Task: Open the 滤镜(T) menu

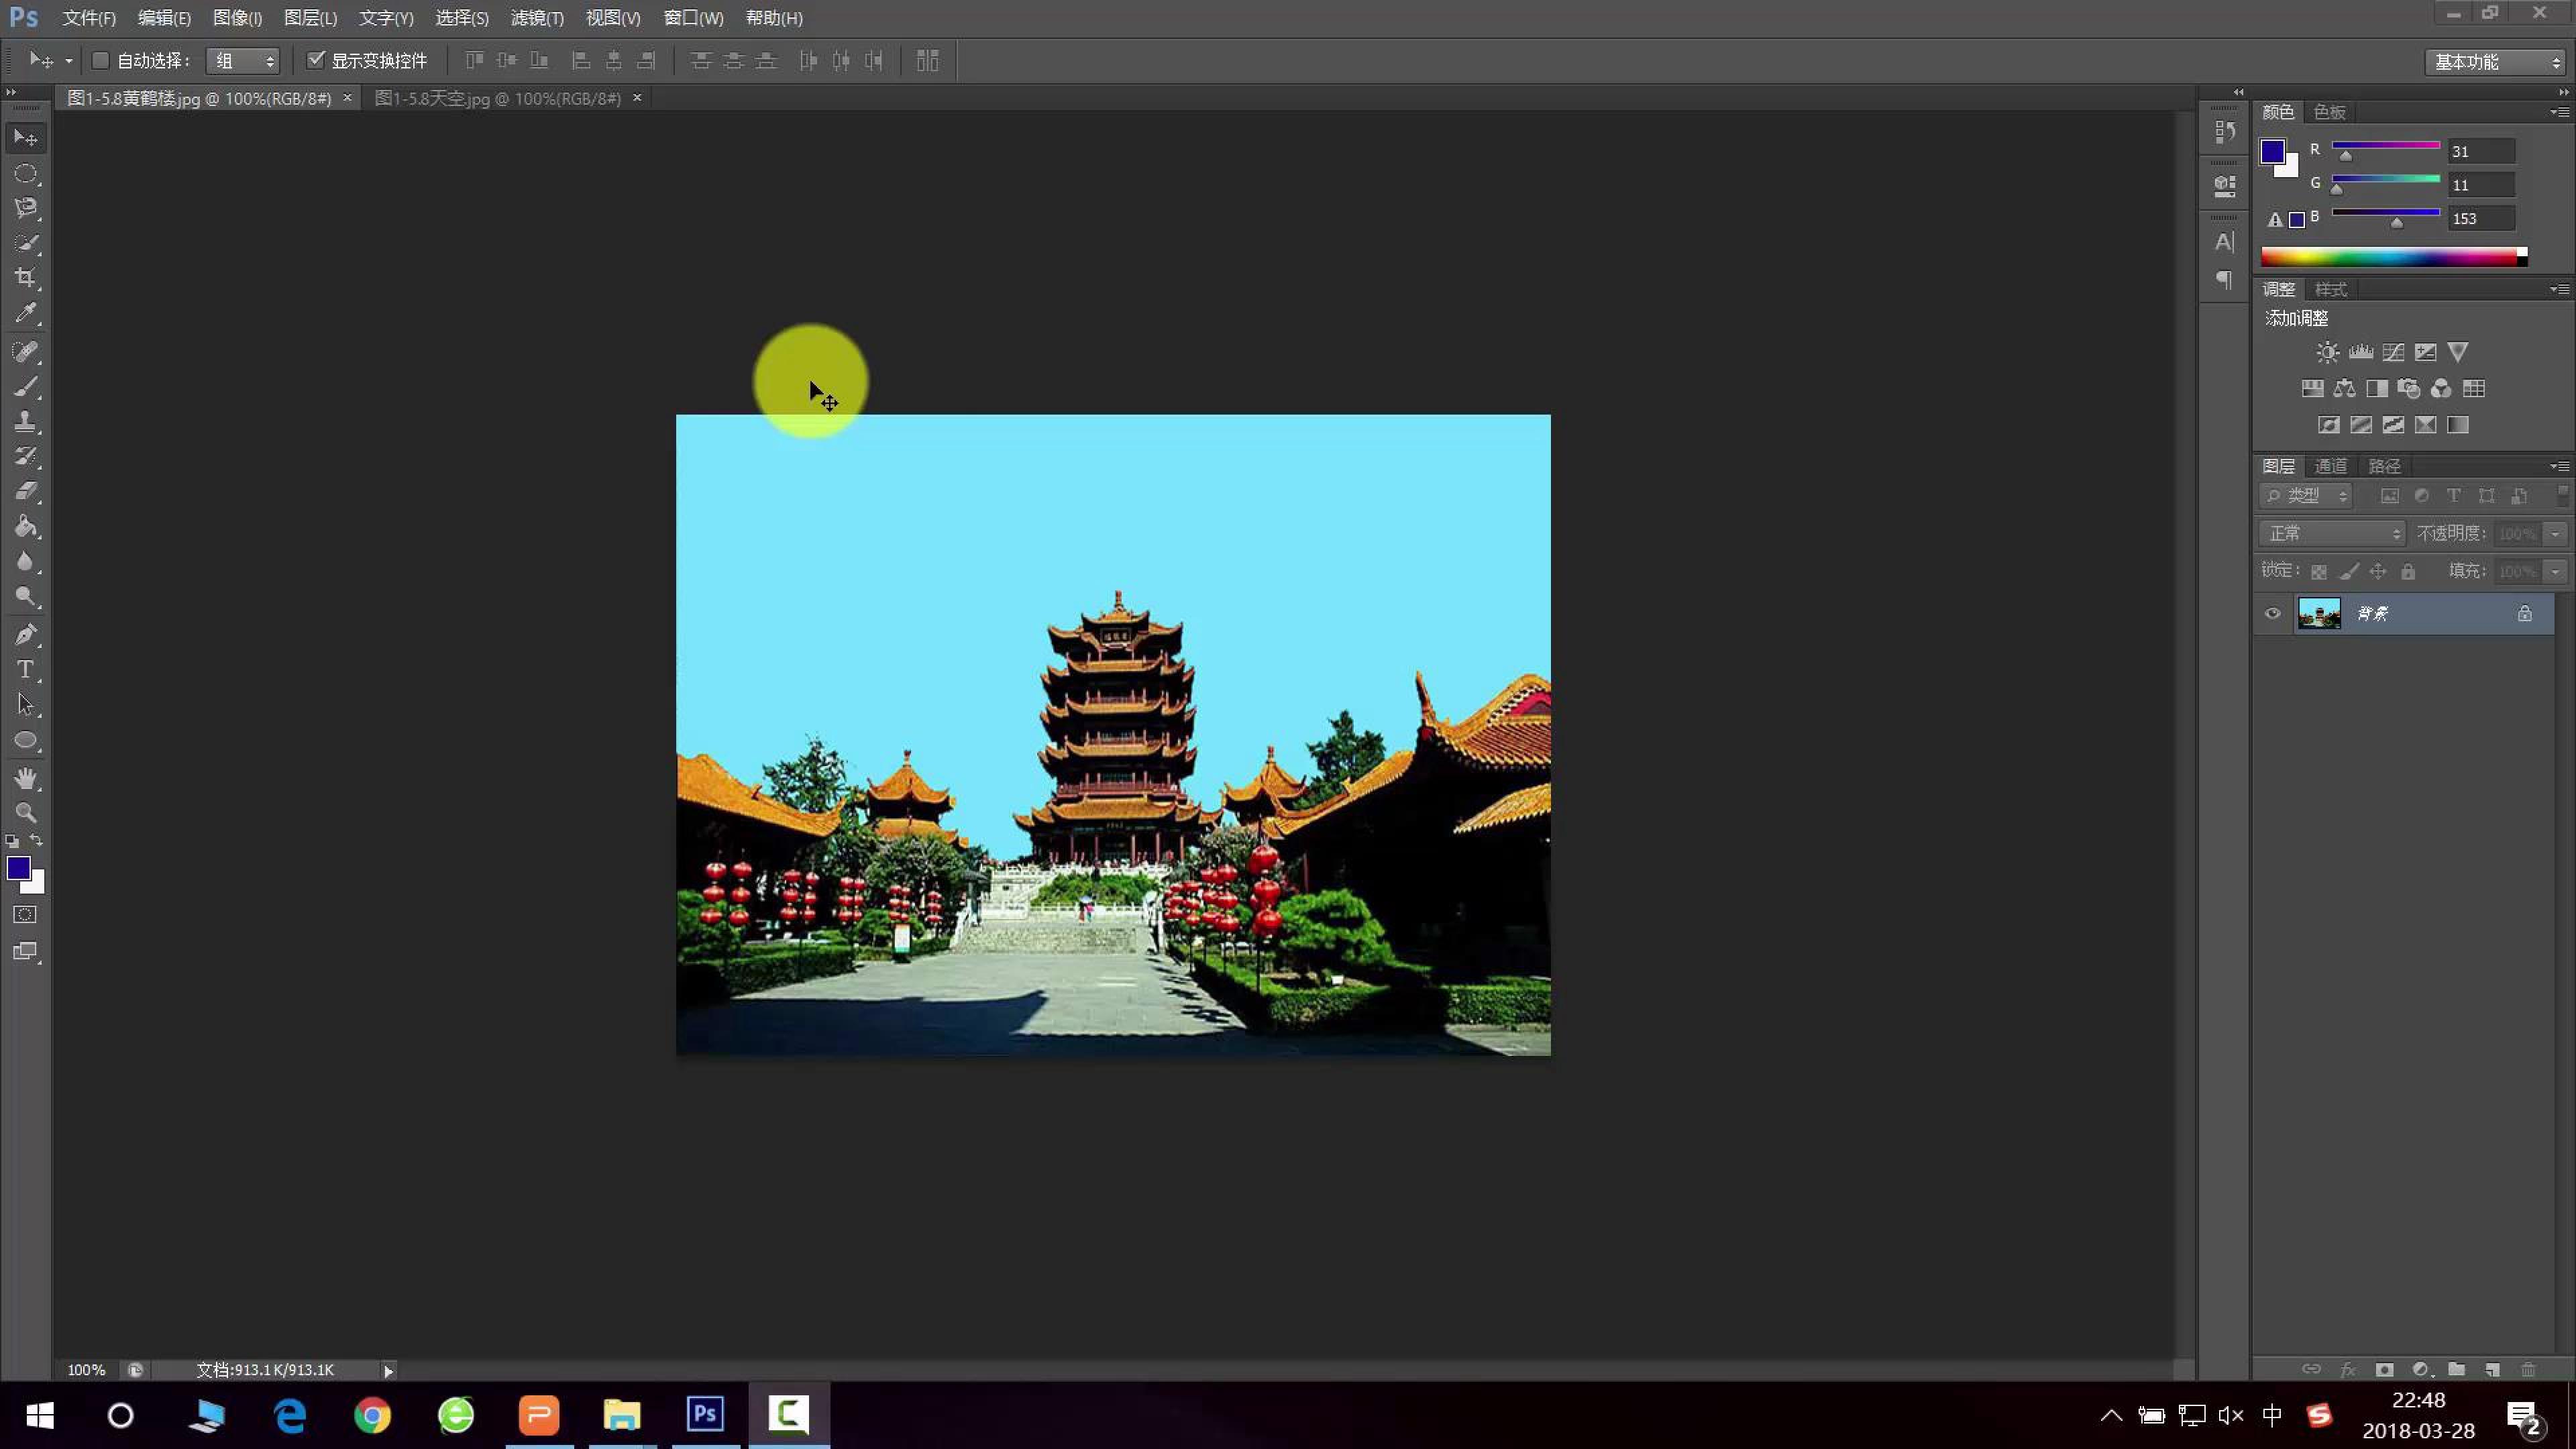Action: coord(537,18)
